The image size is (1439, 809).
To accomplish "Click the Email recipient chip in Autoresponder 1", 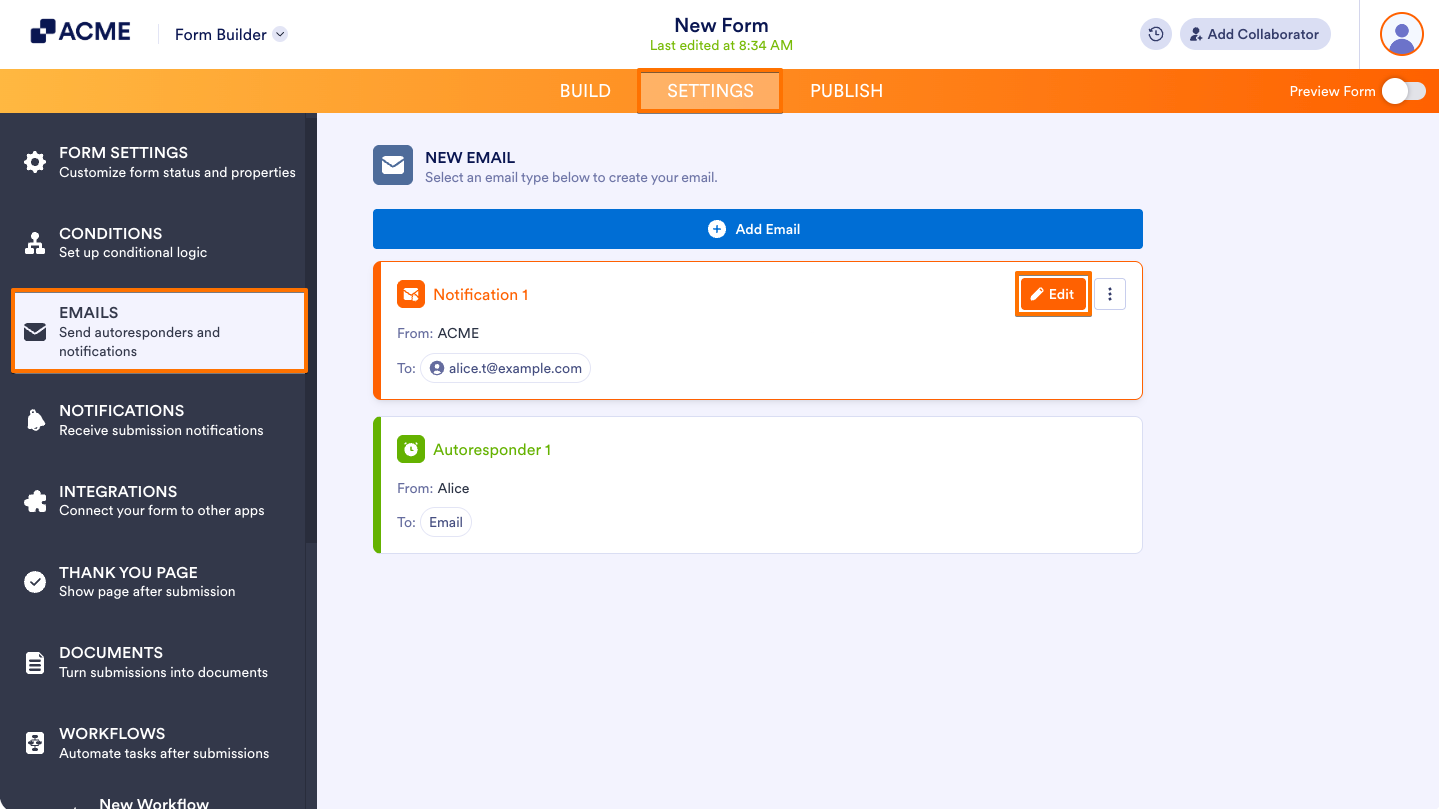I will 446,522.
